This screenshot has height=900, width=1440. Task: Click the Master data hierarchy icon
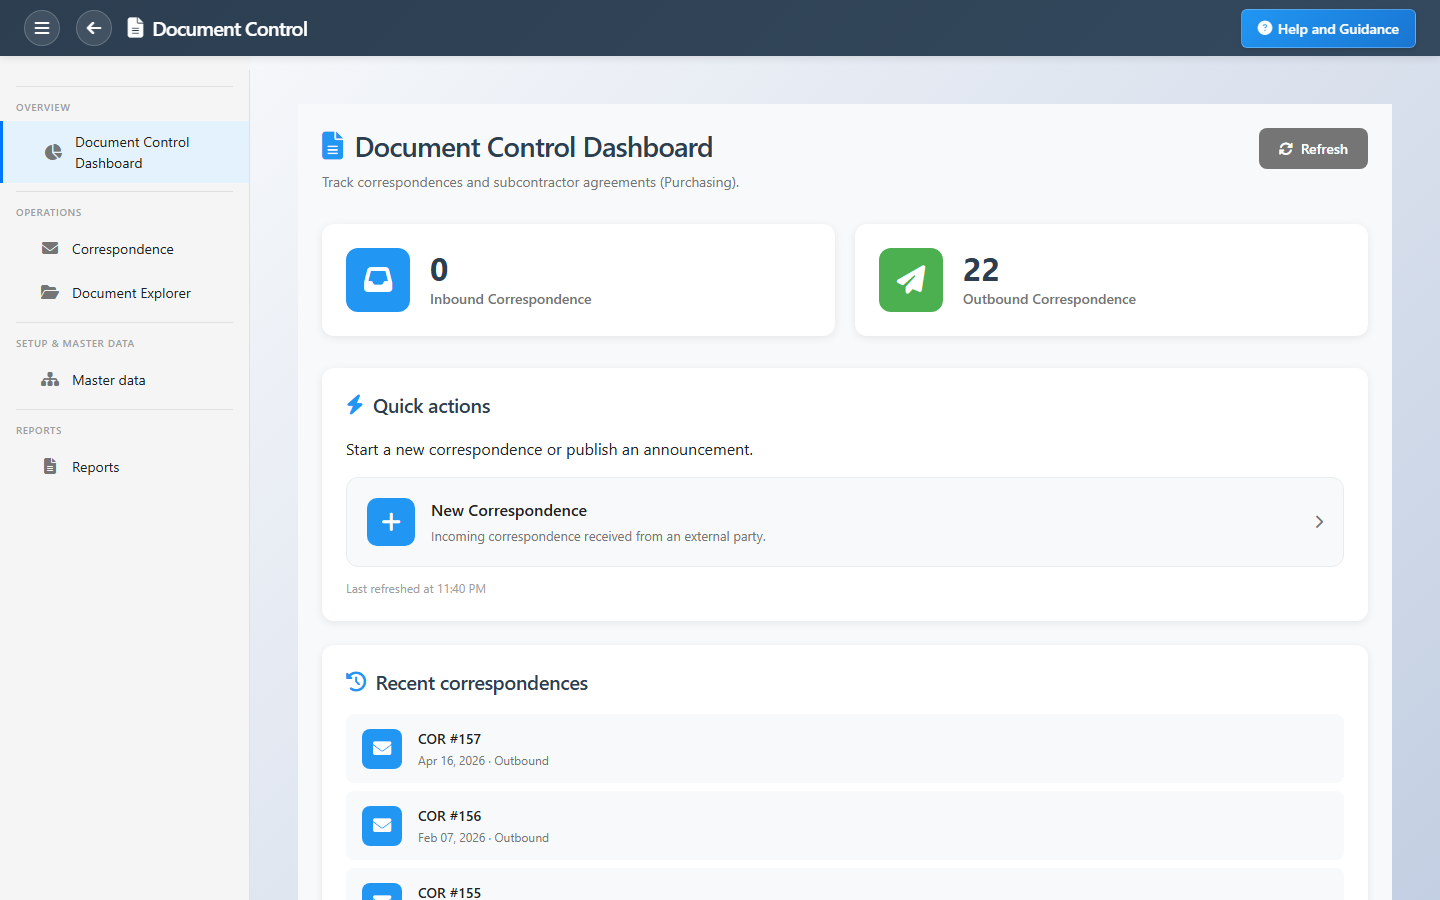[50, 380]
